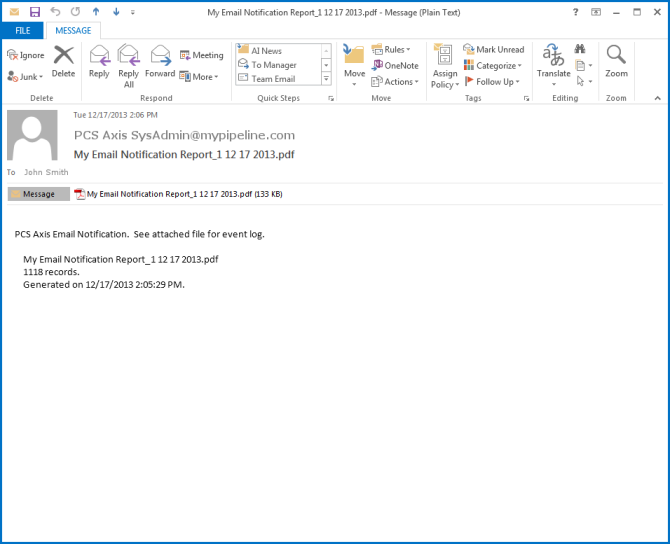Reply with a Meeting
This screenshot has height=544, width=670.
pos(201,55)
